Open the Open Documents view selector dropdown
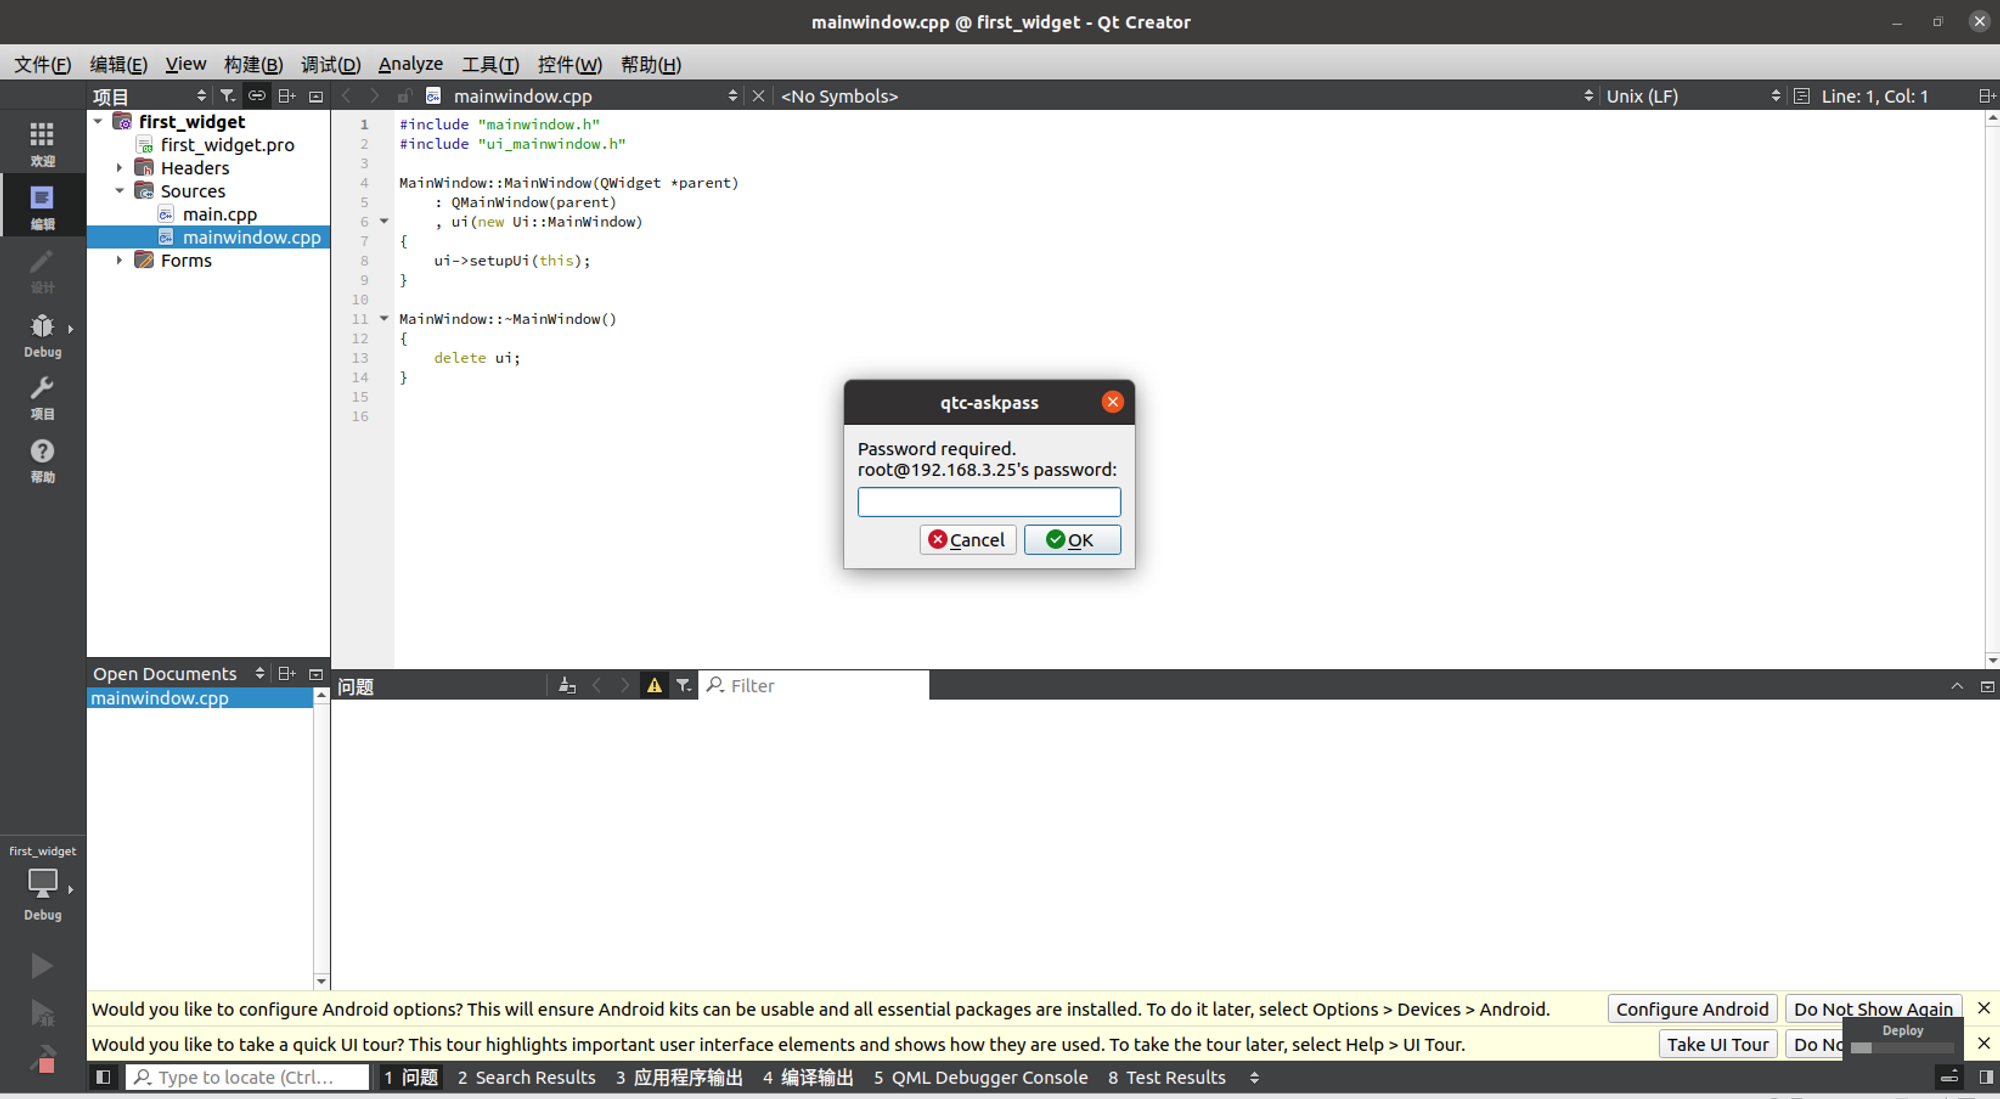 179,674
